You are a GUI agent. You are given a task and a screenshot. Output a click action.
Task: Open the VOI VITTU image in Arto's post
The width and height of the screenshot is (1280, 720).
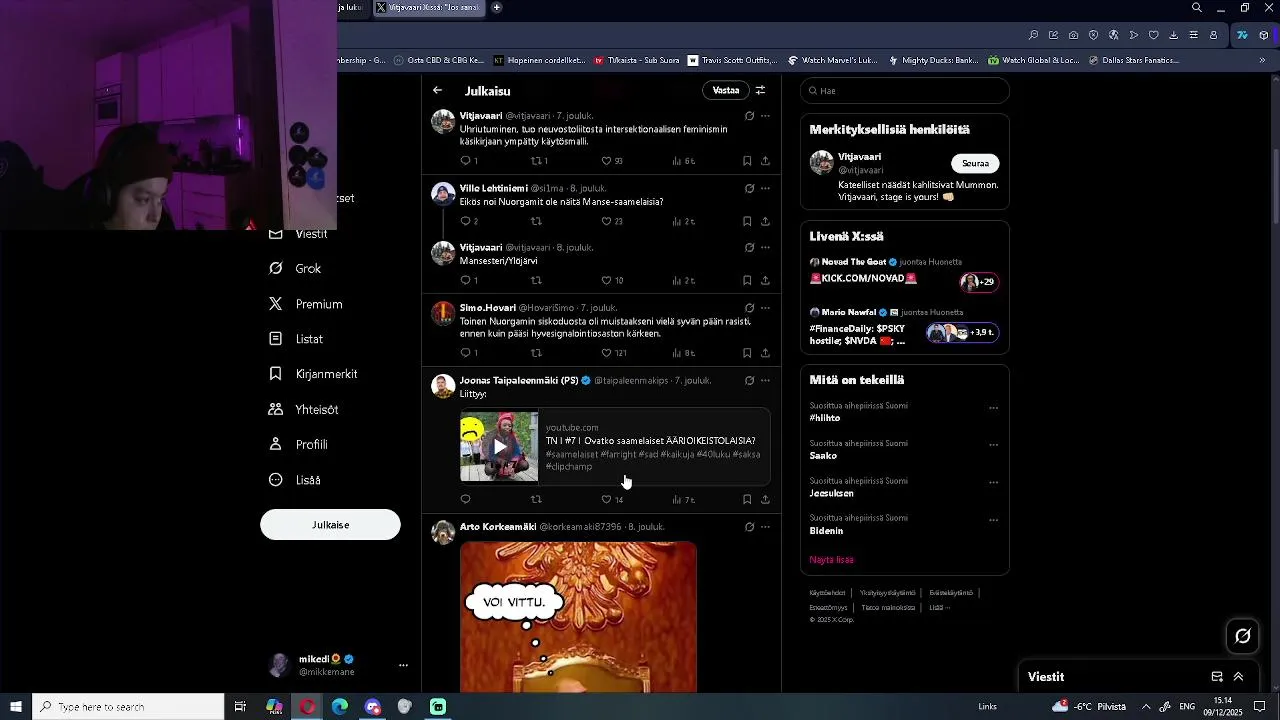(578, 617)
